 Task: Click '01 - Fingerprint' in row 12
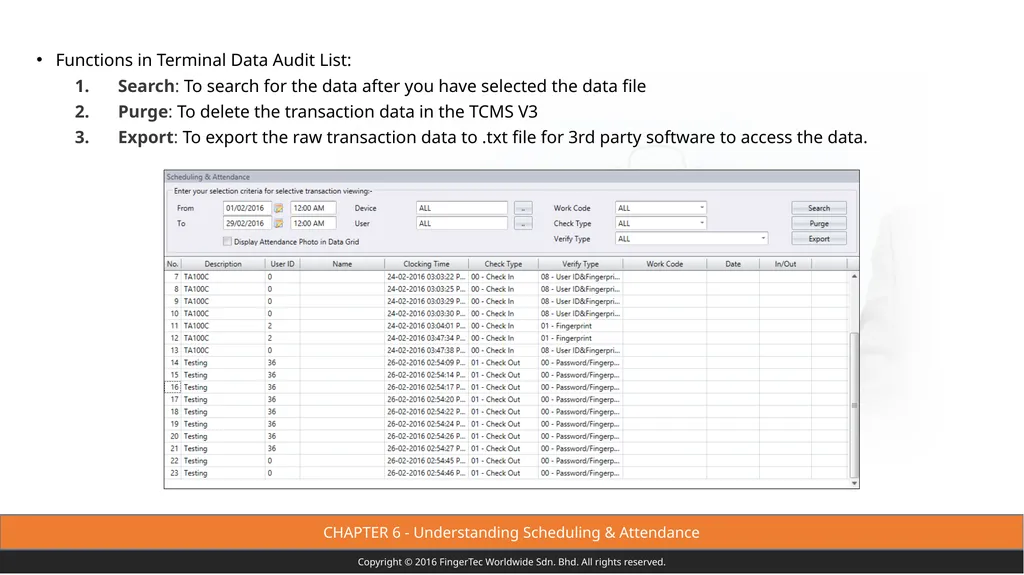(x=566, y=338)
